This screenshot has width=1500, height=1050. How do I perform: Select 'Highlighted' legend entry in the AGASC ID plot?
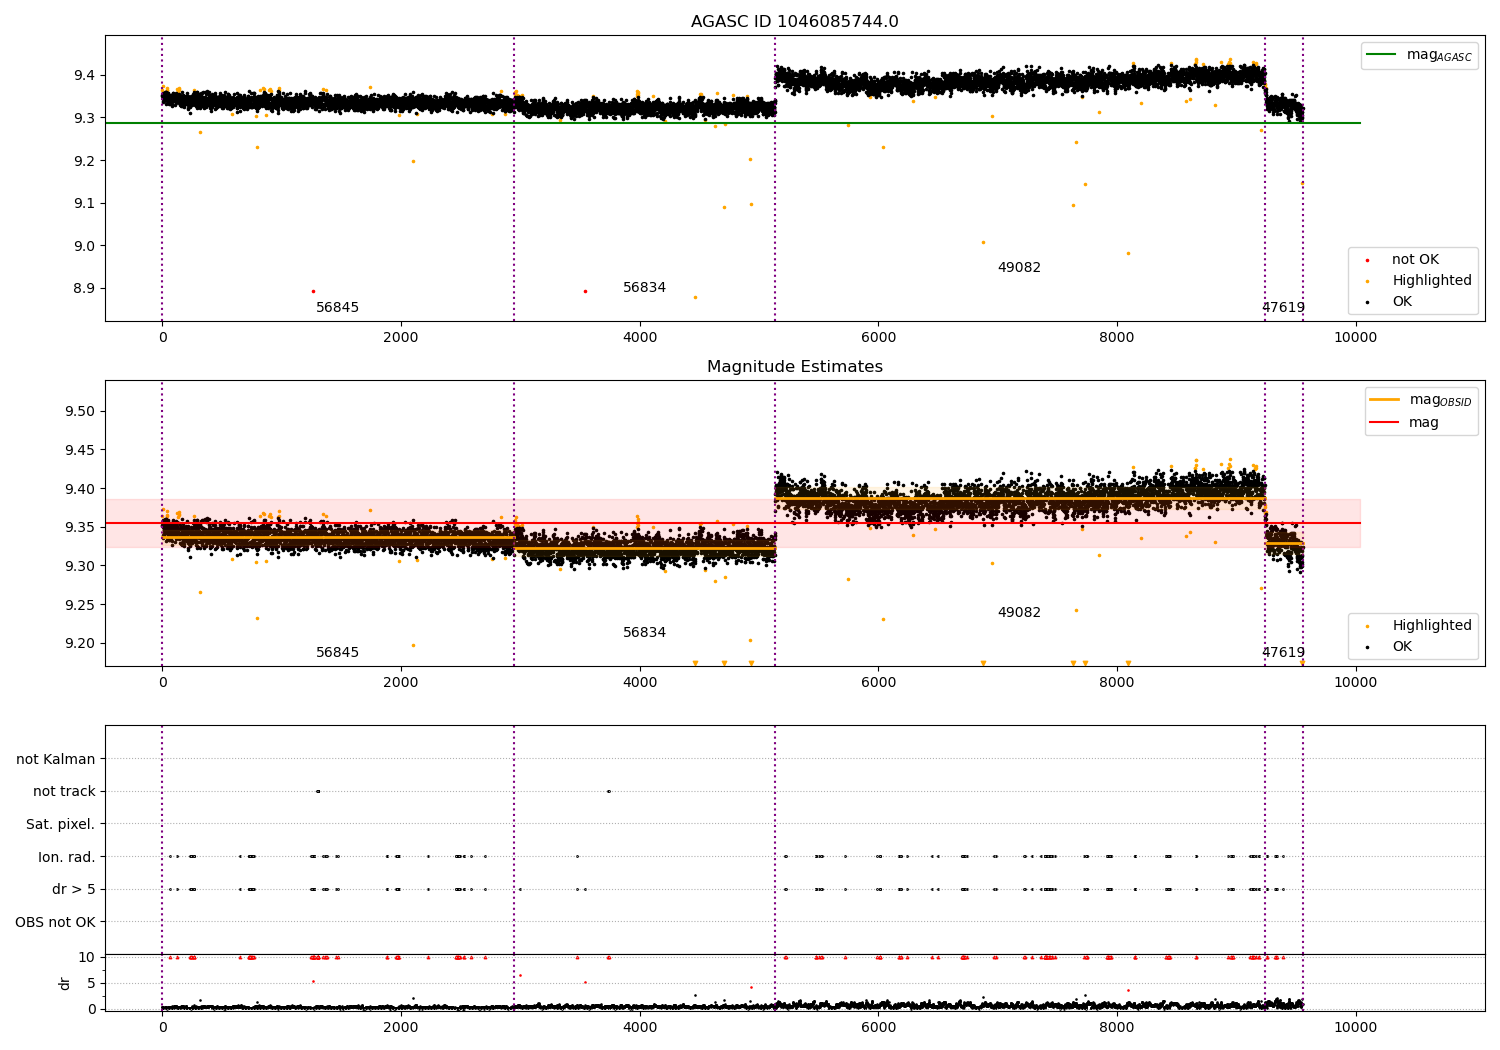point(1432,281)
